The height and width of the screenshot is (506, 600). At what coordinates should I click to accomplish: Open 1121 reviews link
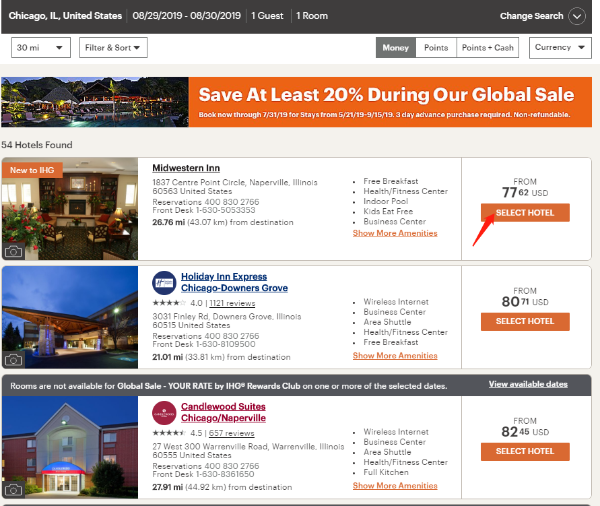click(232, 303)
